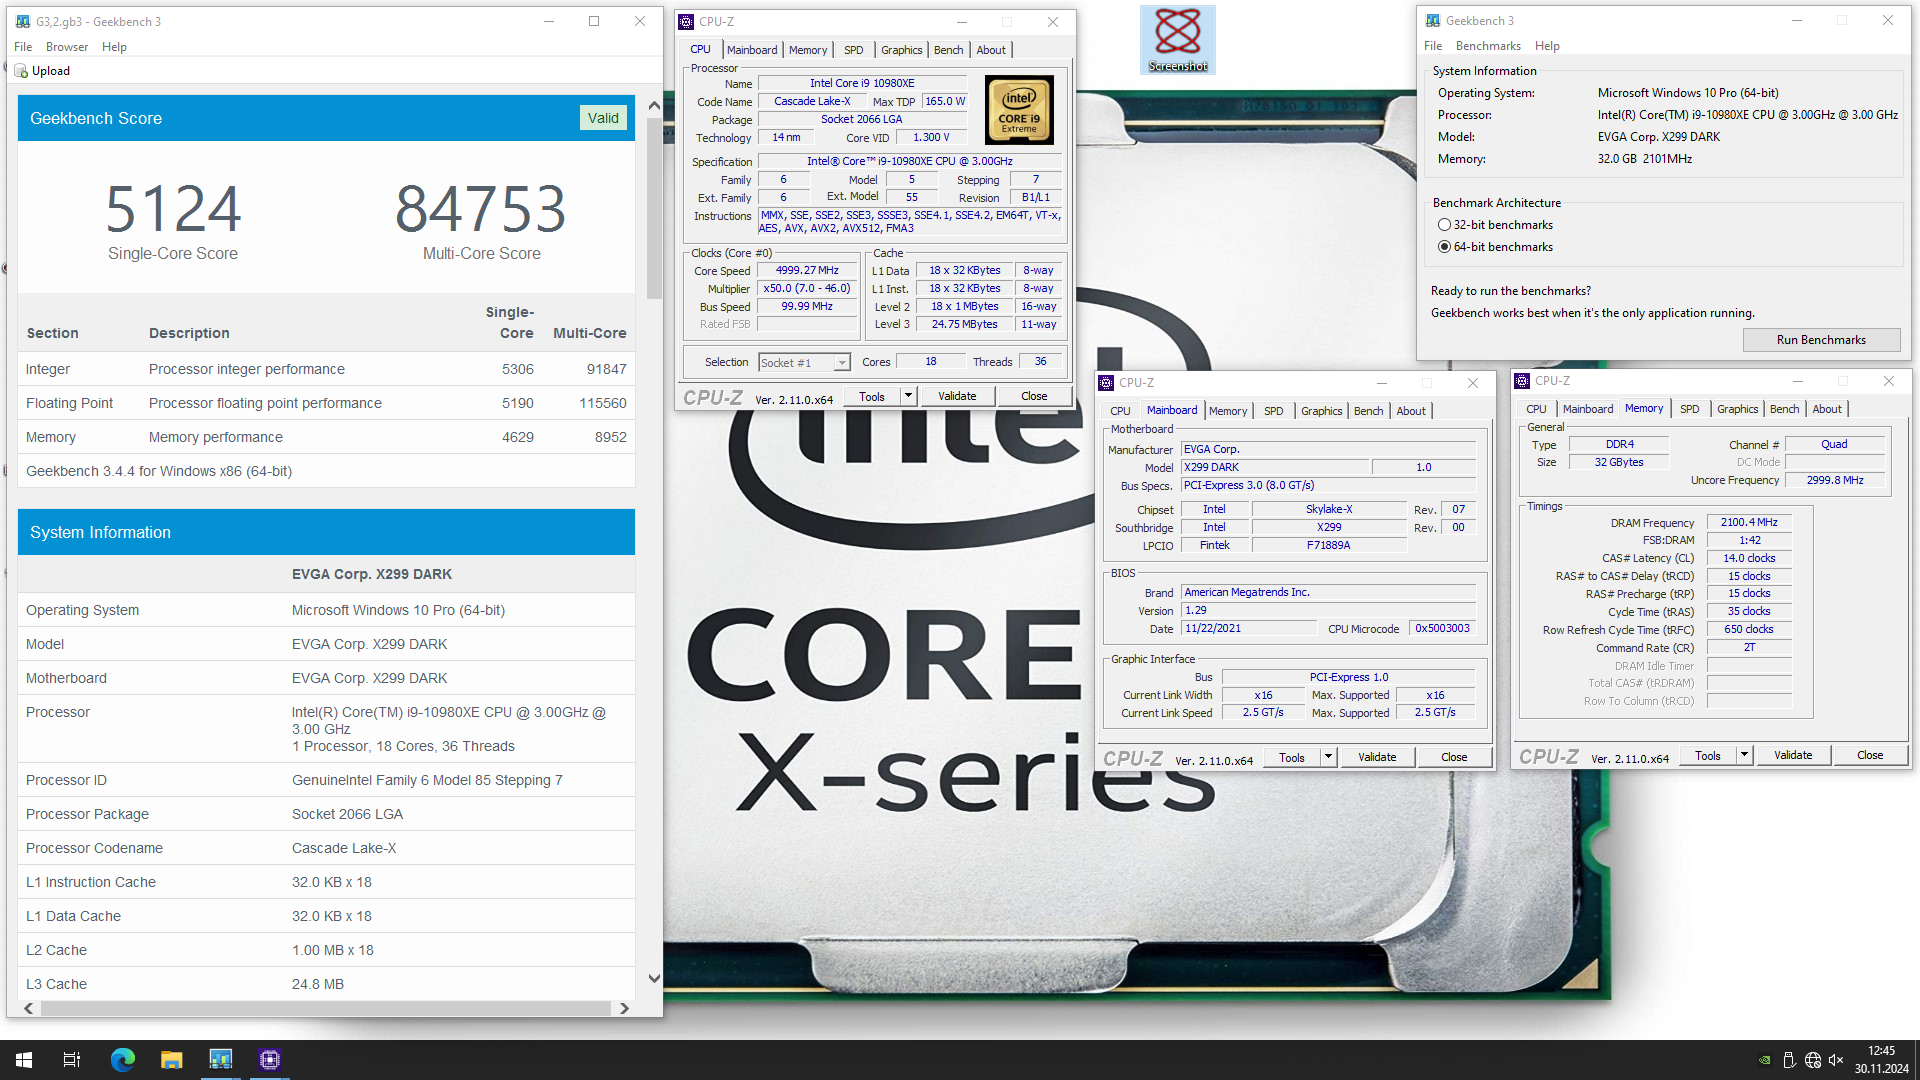Click Upload in Geekbench results
Image resolution: width=1920 pixels, height=1080 pixels.
(51, 71)
